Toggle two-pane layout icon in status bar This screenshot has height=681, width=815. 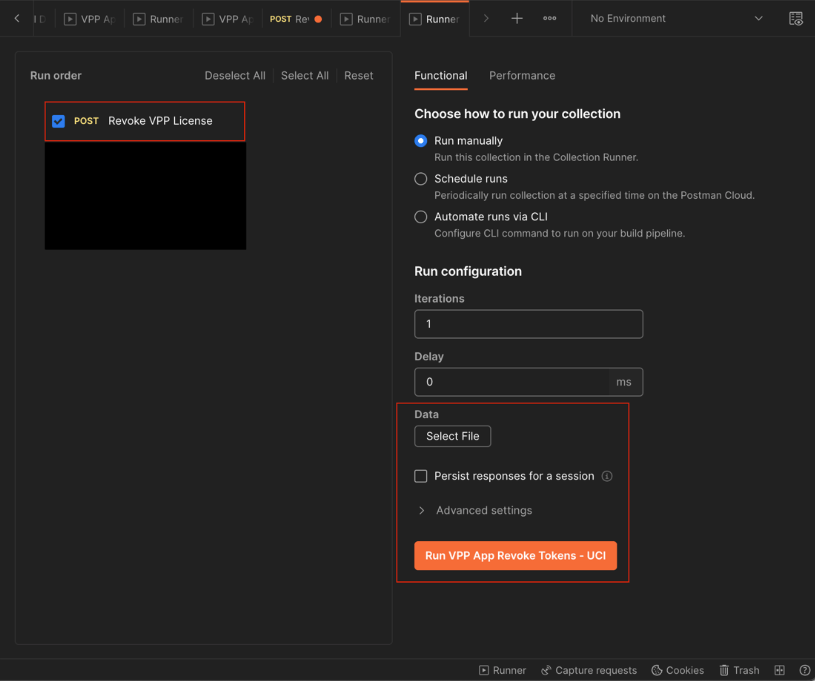pos(780,670)
